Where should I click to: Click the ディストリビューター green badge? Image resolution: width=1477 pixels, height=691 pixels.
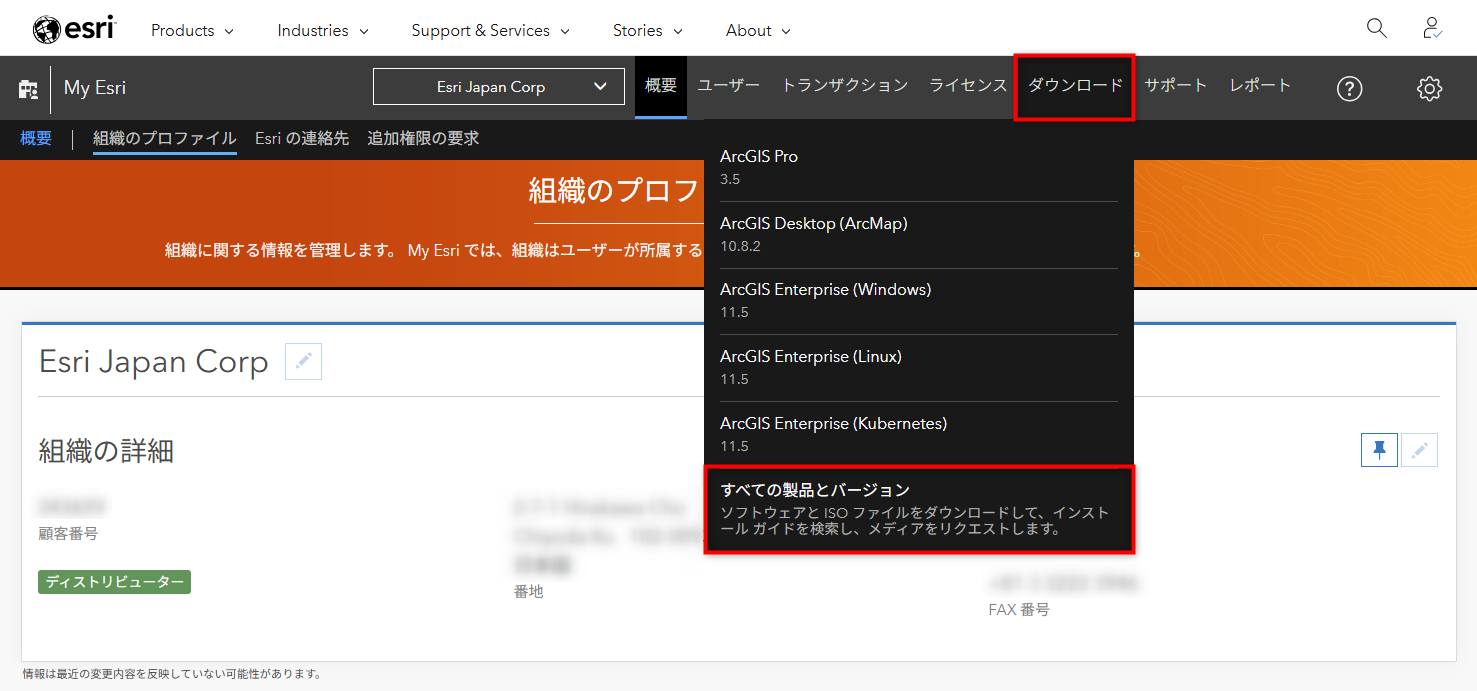(115, 581)
